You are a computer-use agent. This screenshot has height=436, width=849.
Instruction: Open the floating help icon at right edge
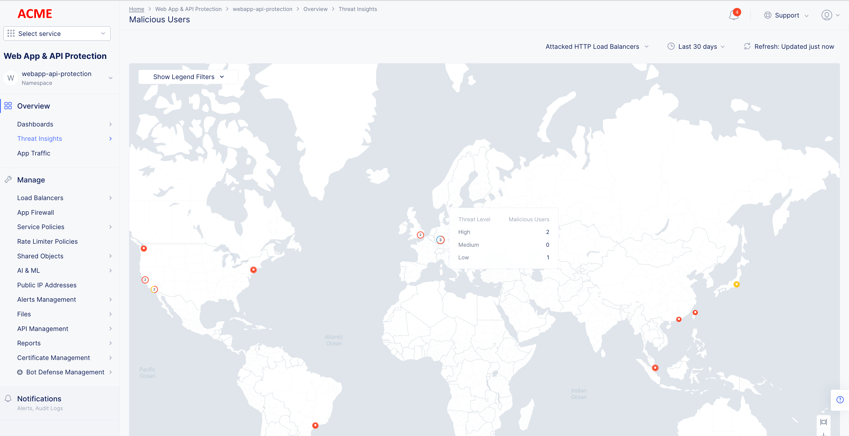[x=840, y=400]
